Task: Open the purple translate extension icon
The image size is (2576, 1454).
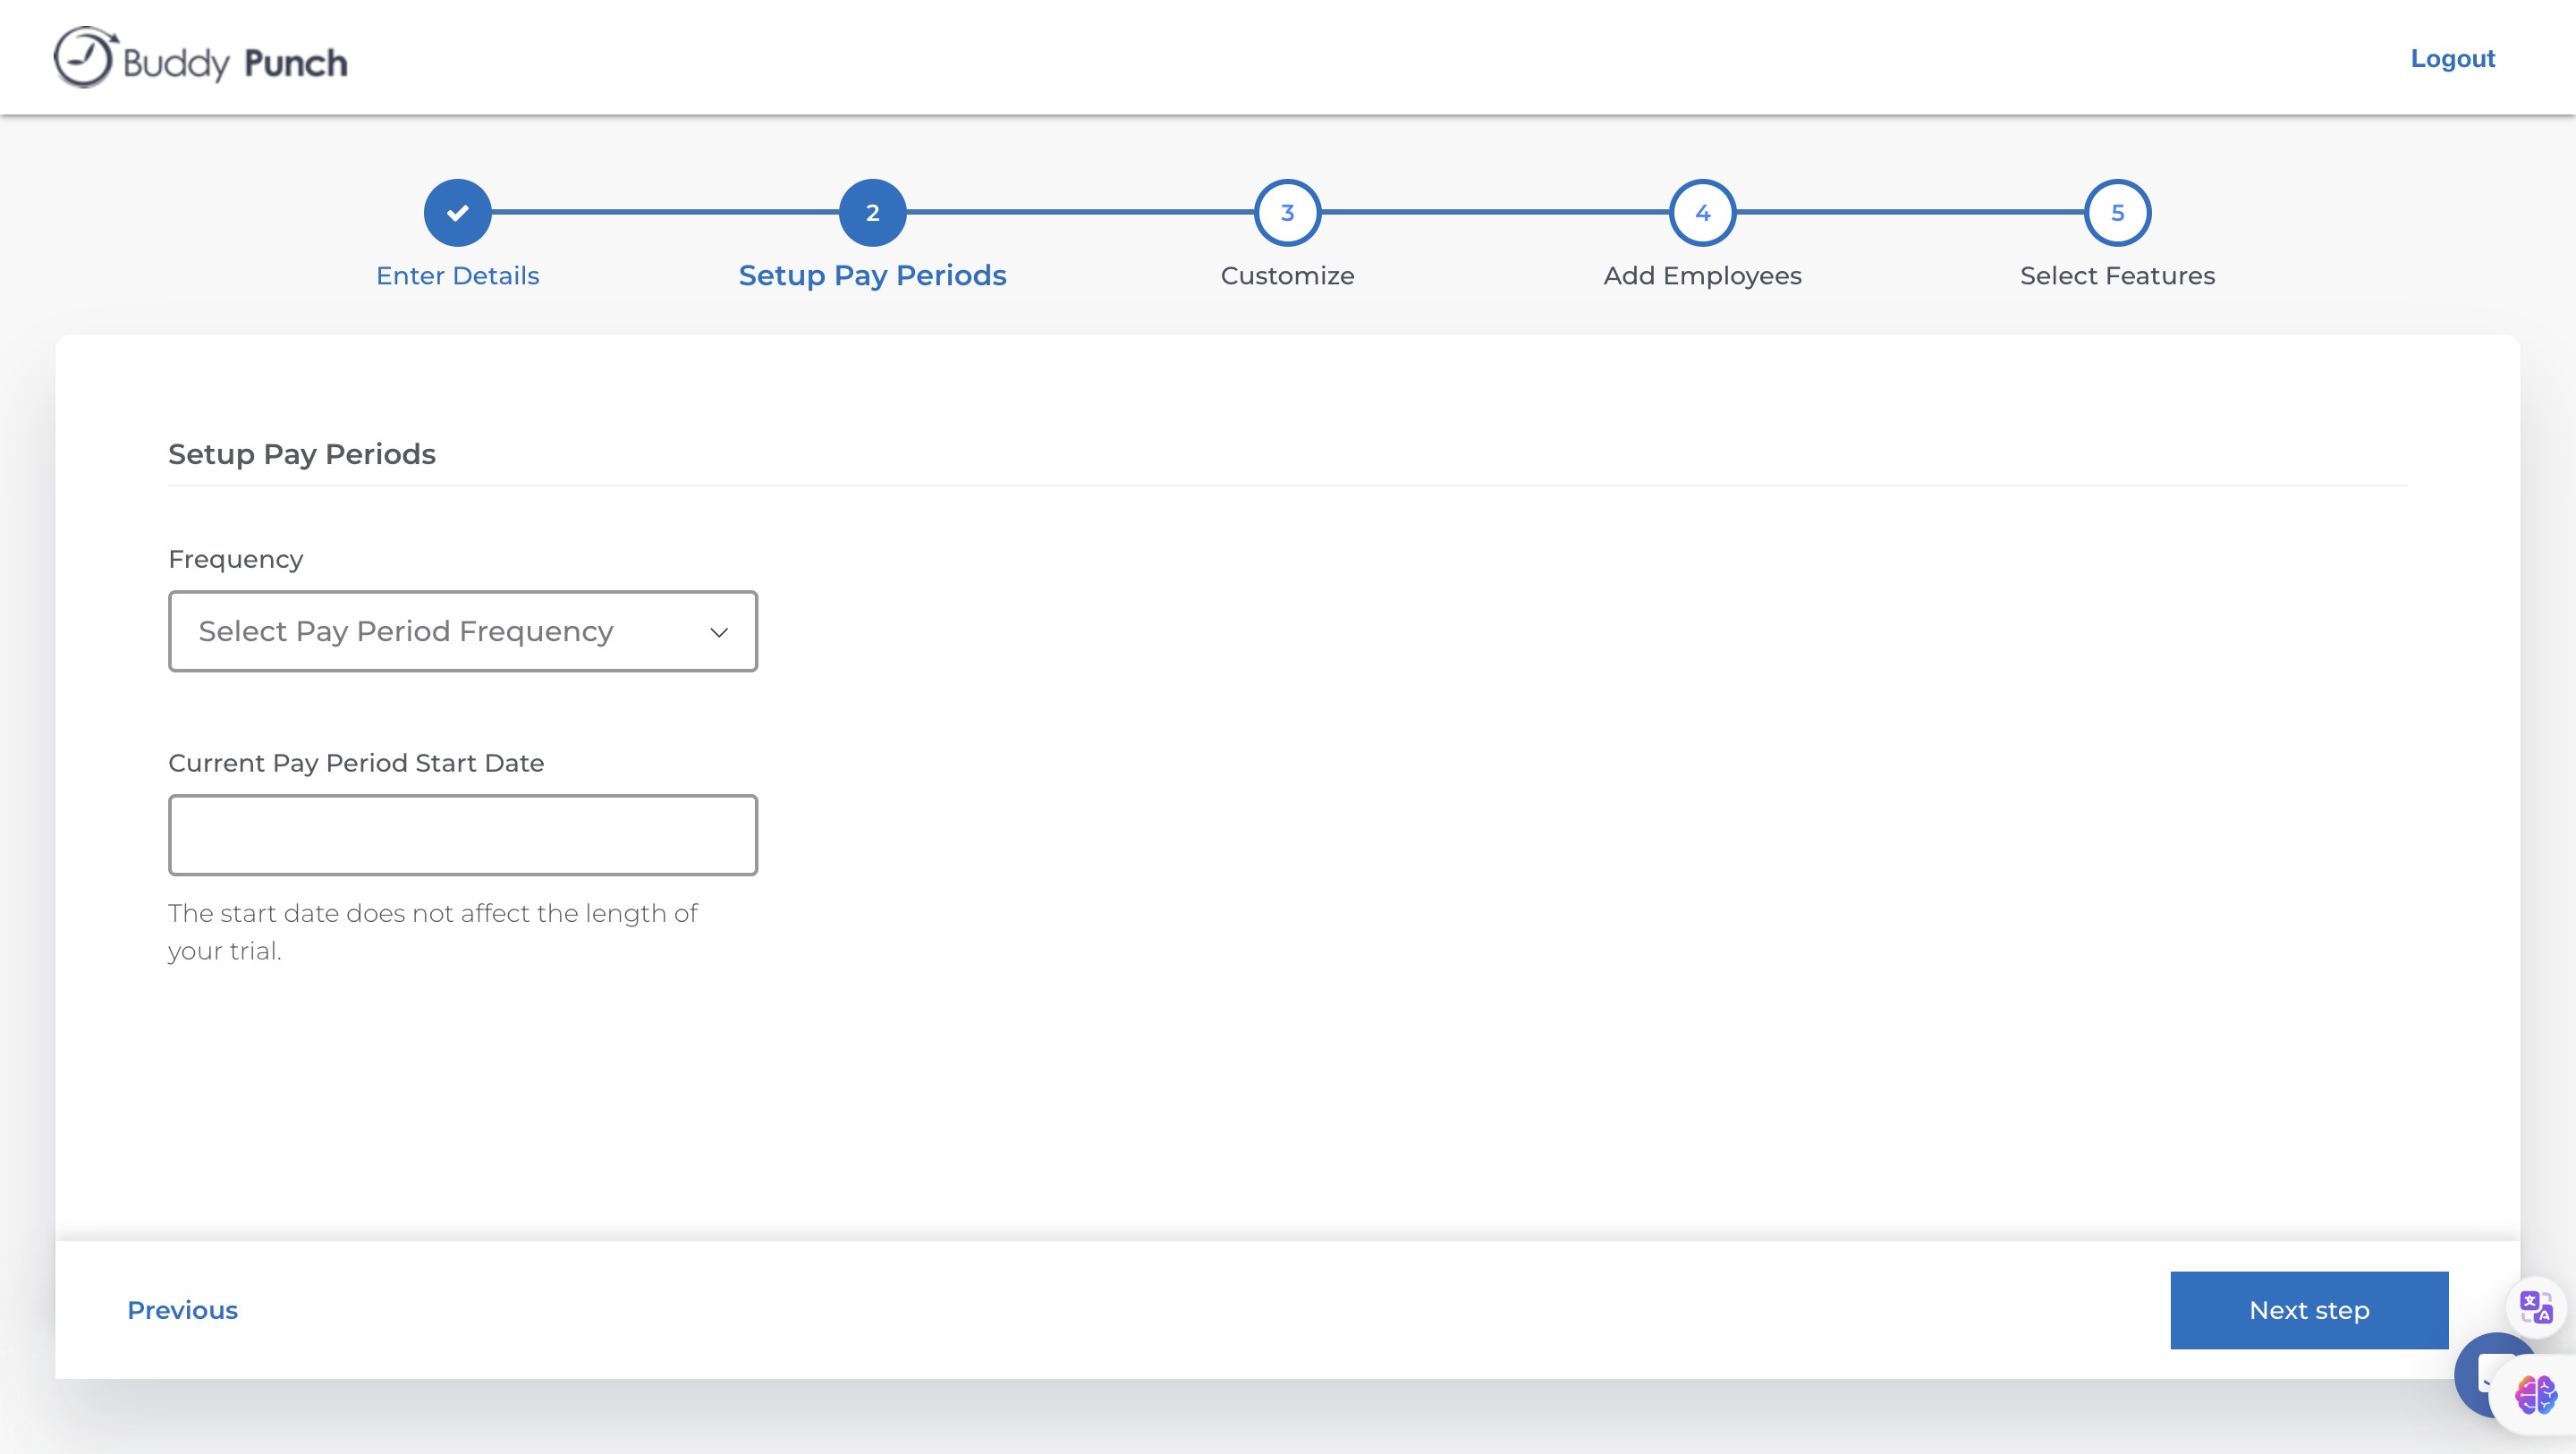Action: tap(2535, 1306)
